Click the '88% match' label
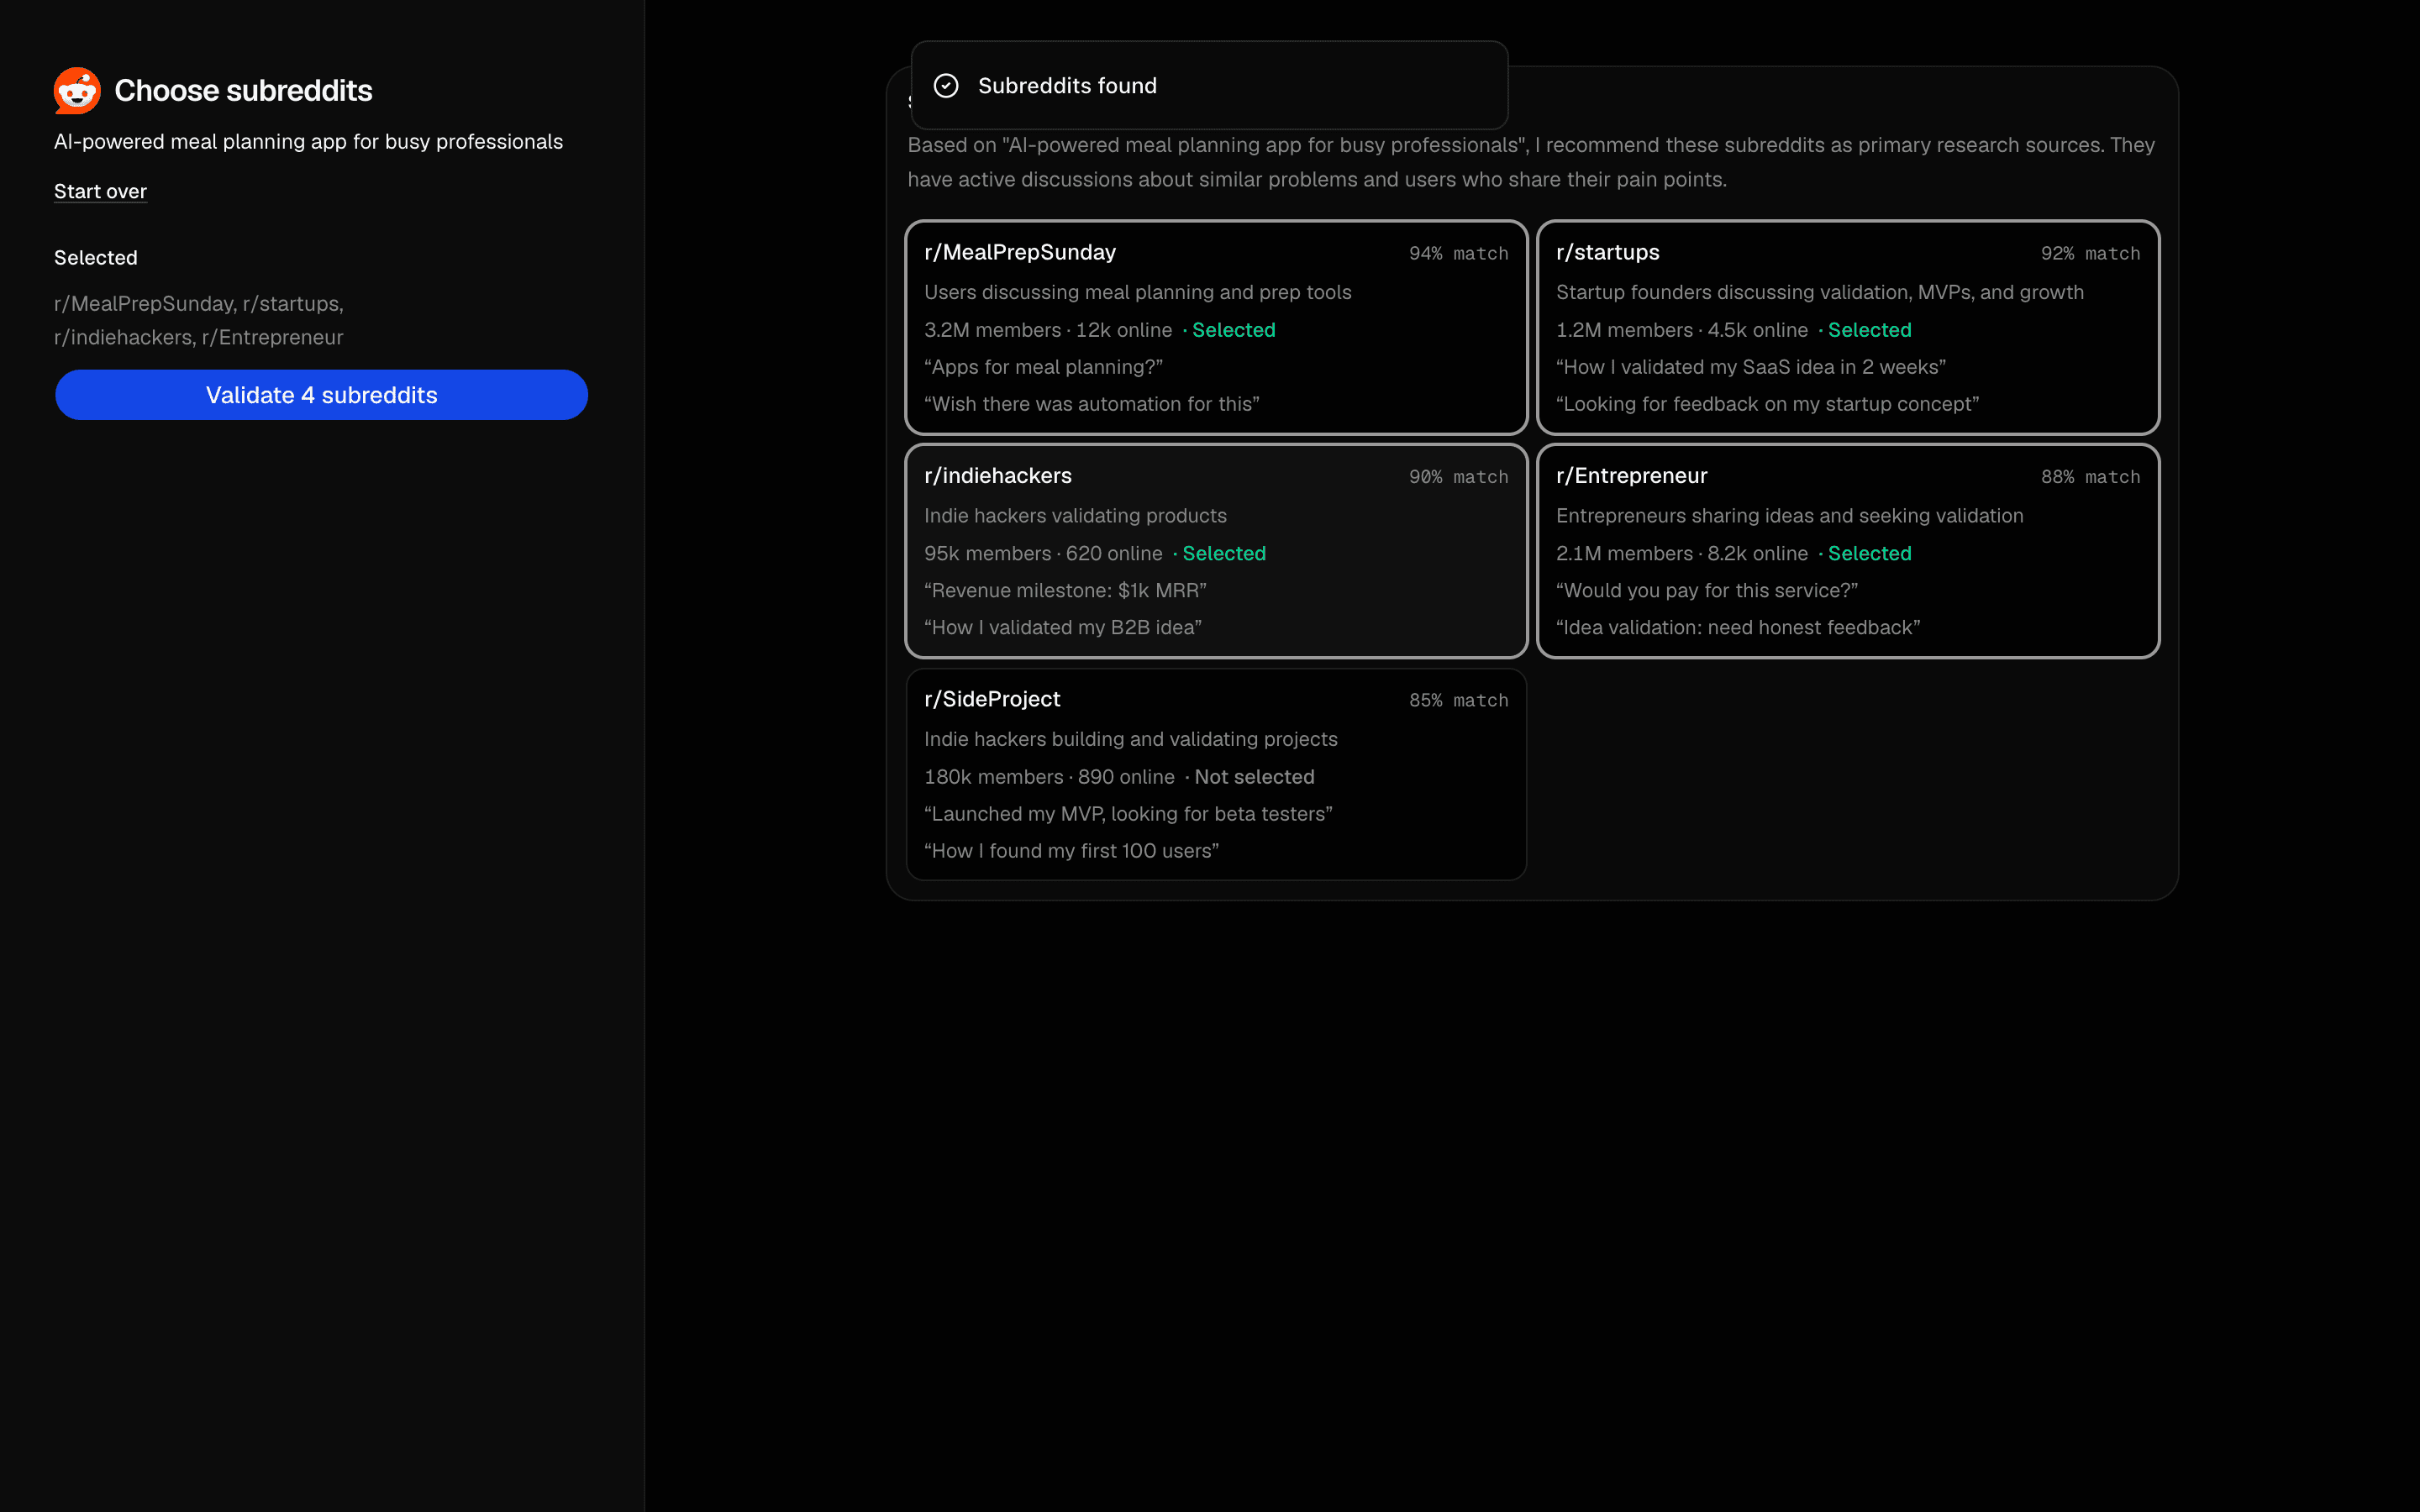The width and height of the screenshot is (2420, 1512). tap(2090, 477)
